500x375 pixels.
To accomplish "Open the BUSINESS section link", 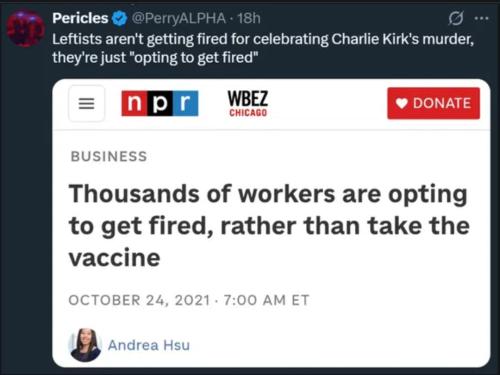I will [x=109, y=156].
